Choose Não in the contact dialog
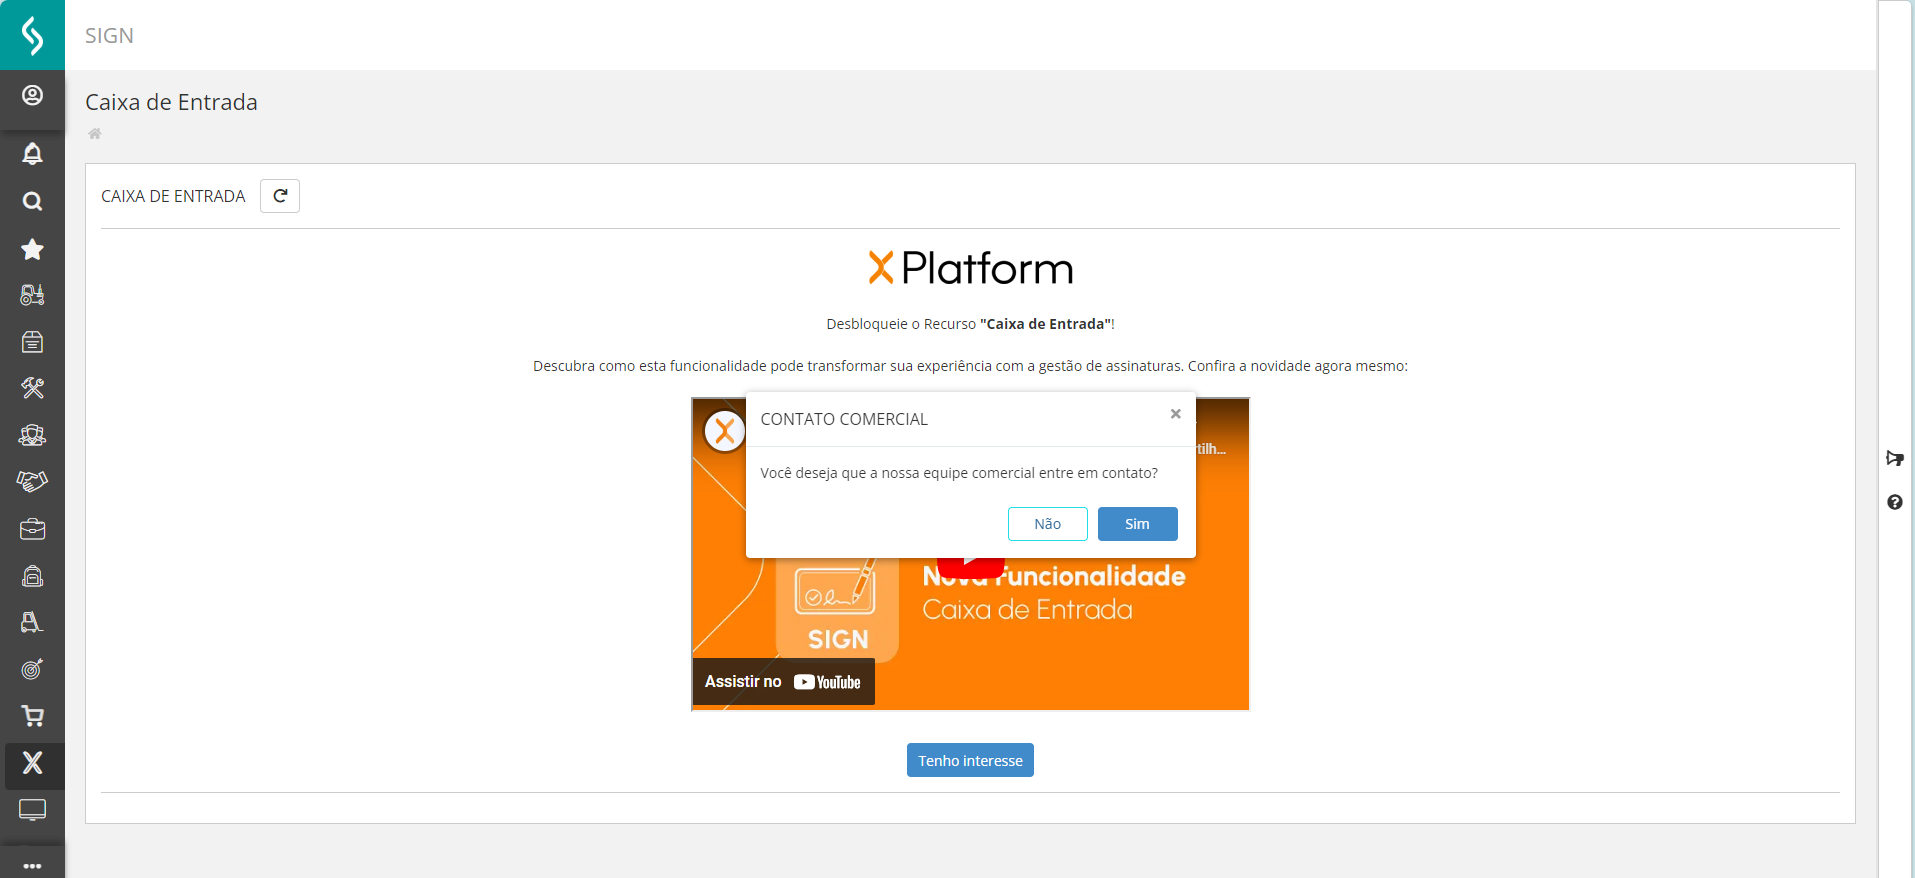 click(1048, 524)
